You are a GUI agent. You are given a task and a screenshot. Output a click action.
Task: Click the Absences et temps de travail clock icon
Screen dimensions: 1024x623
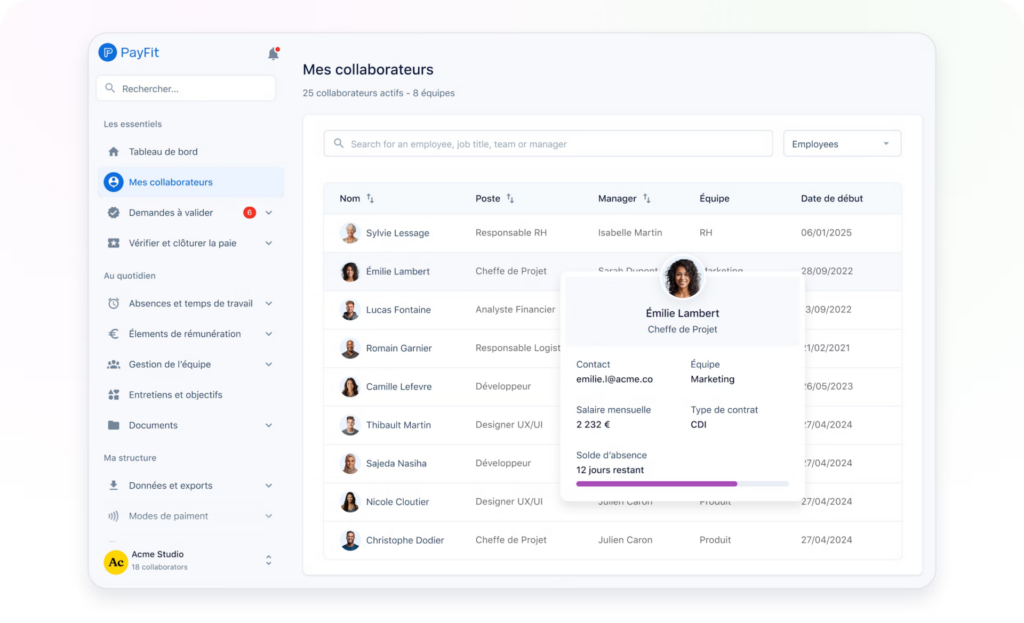(112, 303)
